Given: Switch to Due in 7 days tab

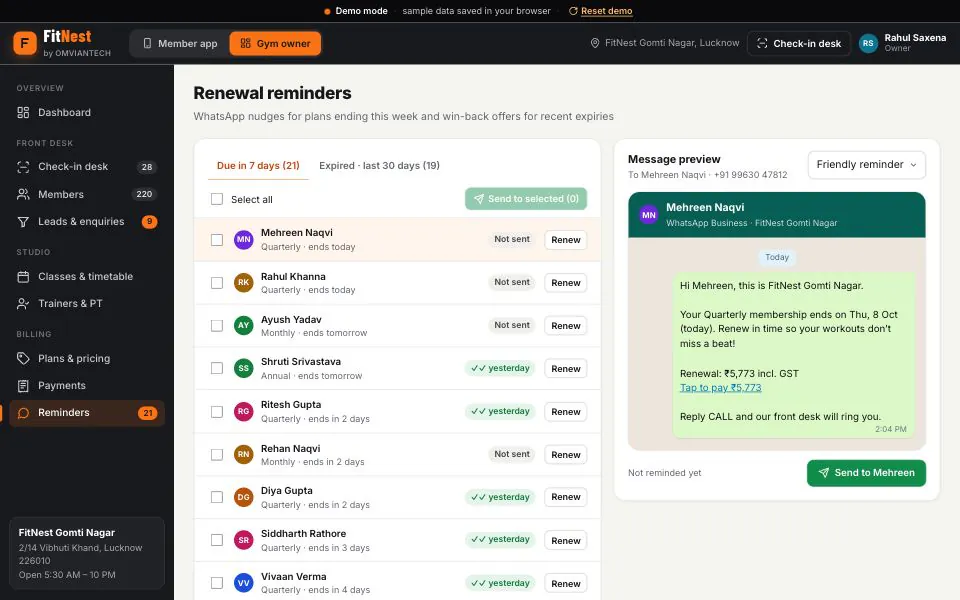Looking at the screenshot, I should pyautogui.click(x=258, y=166).
